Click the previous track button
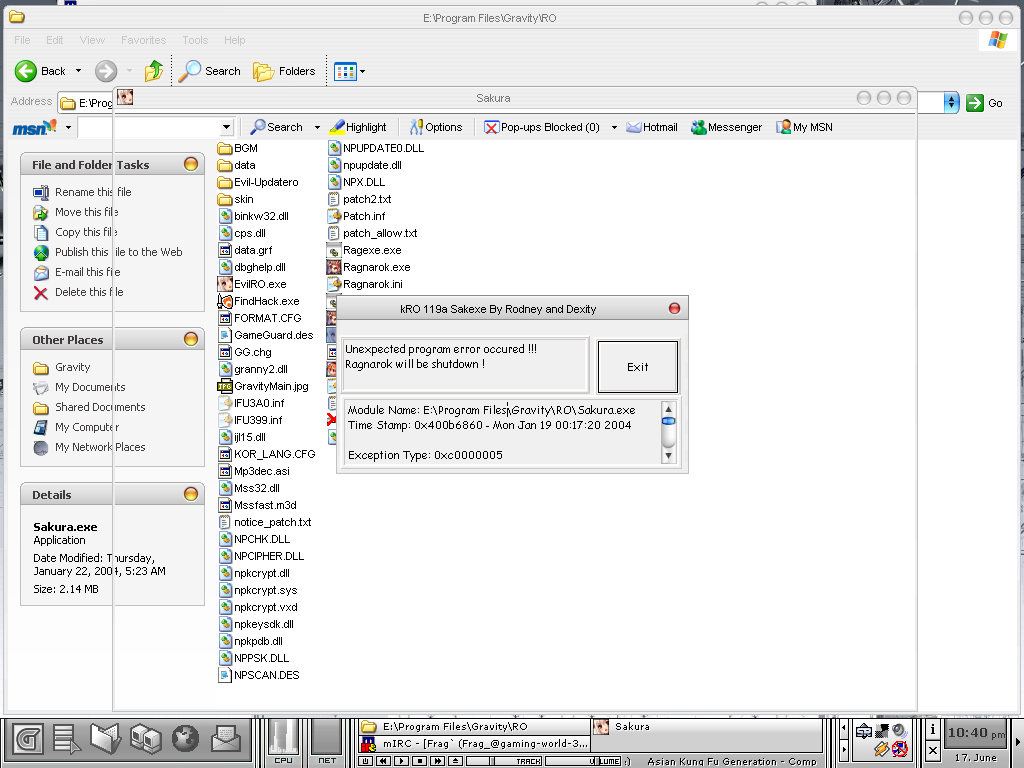Viewport: 1024px width, 768px height. click(384, 761)
